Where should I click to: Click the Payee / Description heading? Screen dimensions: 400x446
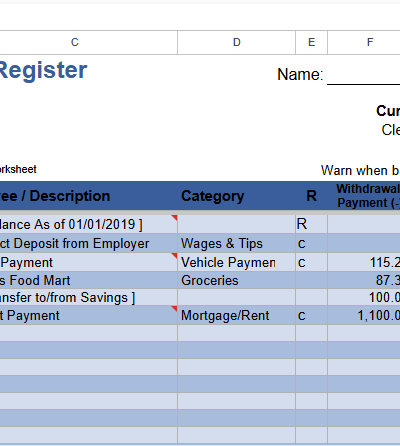click(x=55, y=196)
